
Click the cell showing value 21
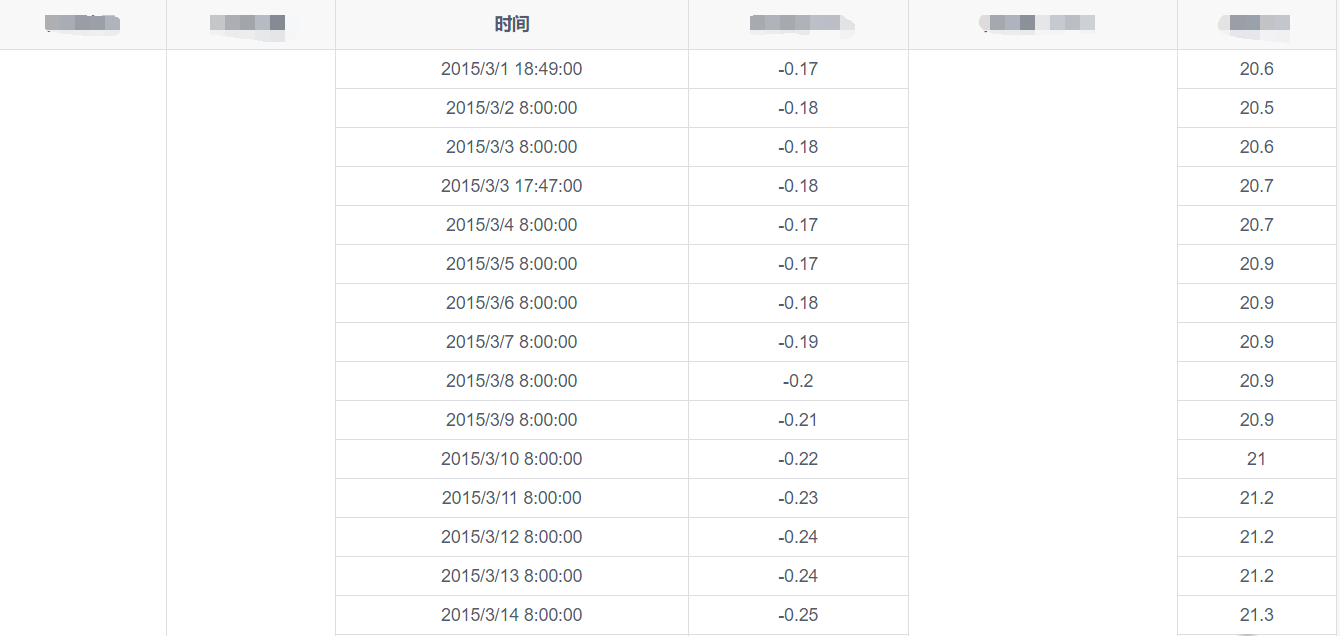coord(1256,459)
